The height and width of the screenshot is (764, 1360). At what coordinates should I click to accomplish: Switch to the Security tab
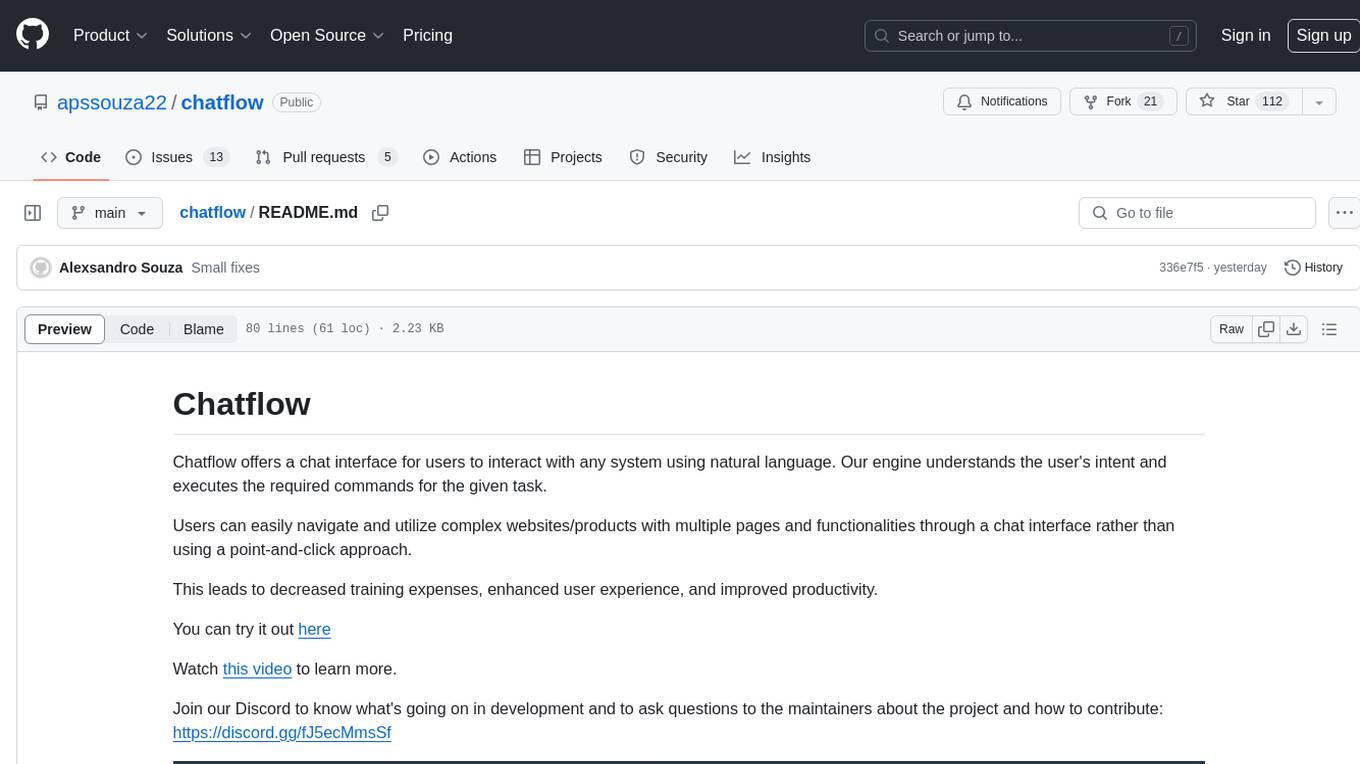(x=668, y=157)
